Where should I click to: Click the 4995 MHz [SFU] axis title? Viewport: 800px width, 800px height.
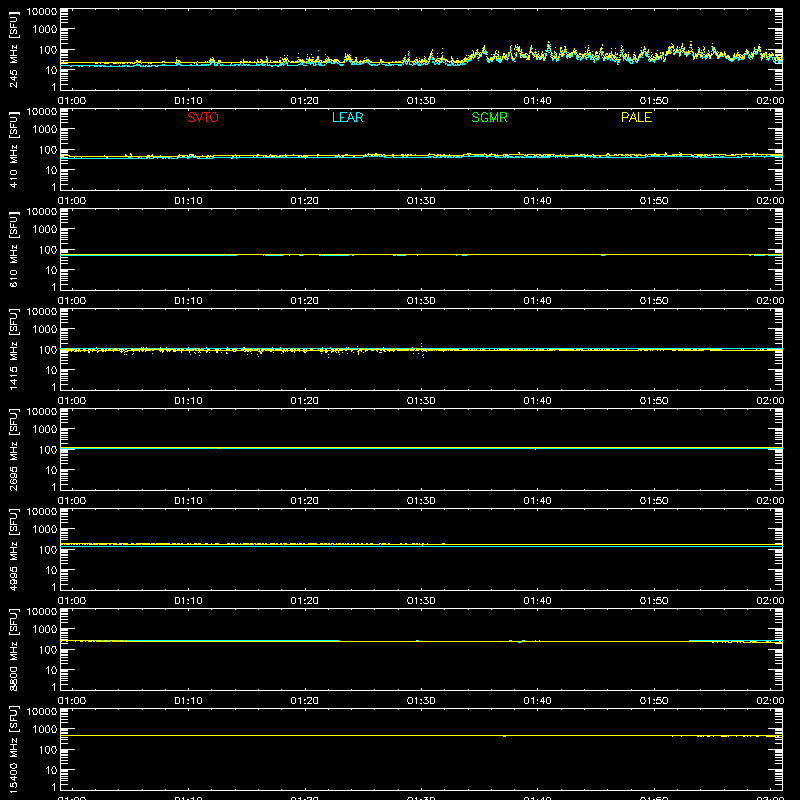click(13, 549)
